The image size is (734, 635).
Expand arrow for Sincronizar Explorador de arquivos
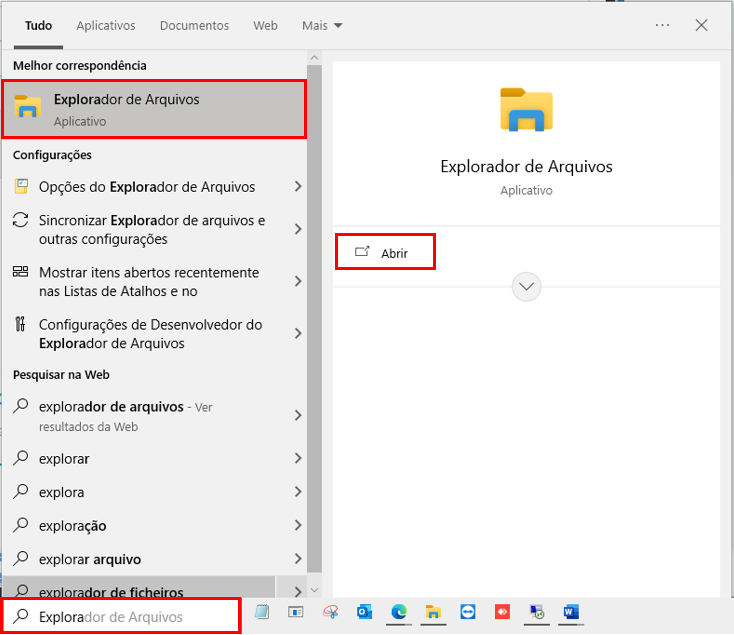click(x=298, y=229)
